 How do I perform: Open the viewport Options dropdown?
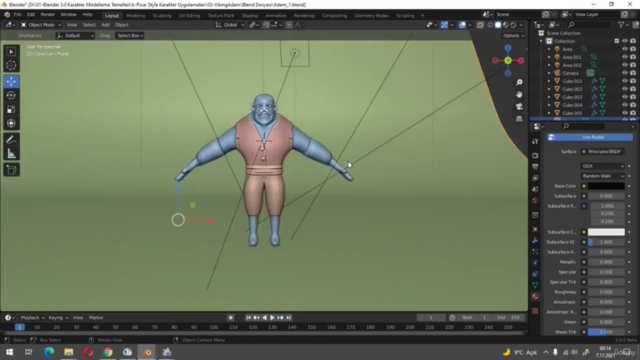[513, 36]
